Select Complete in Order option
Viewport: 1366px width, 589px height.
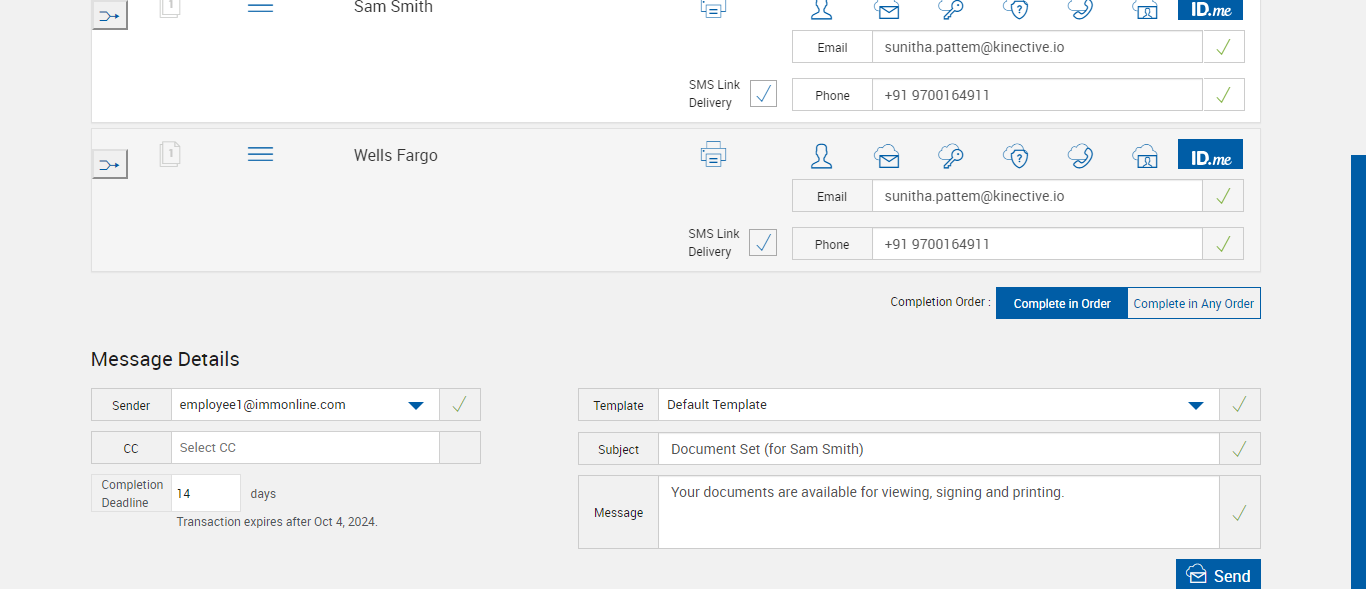click(1062, 304)
